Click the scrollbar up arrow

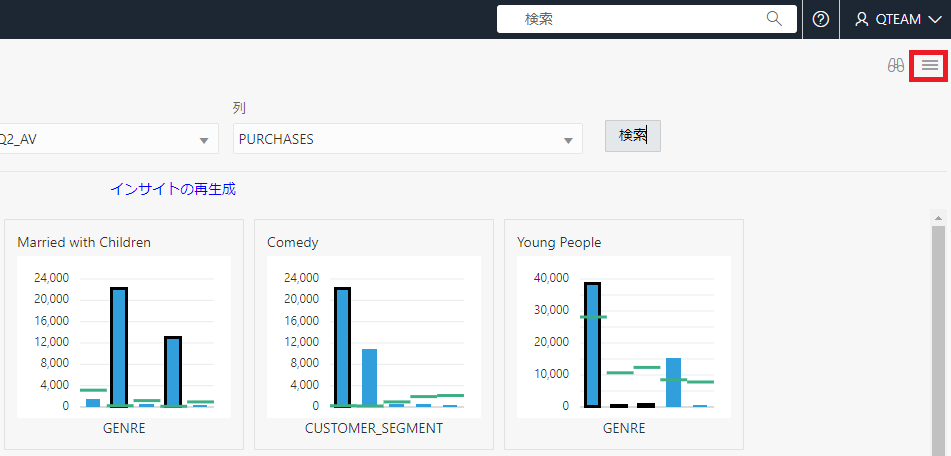coord(938,217)
